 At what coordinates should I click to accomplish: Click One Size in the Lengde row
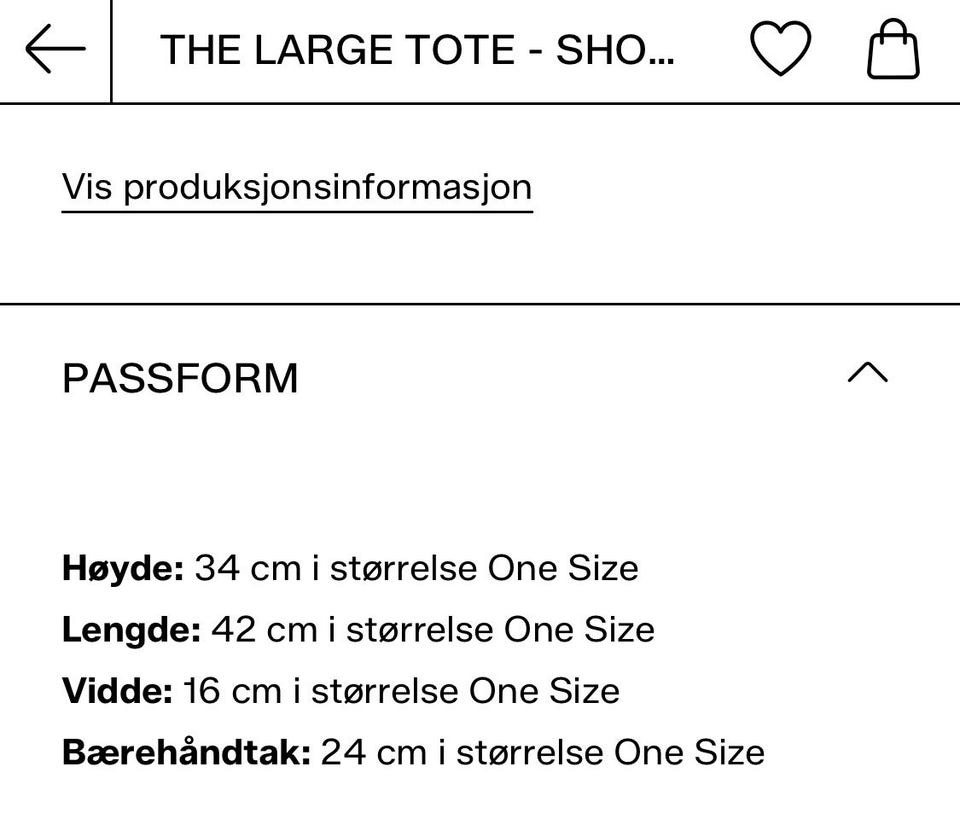tap(579, 630)
